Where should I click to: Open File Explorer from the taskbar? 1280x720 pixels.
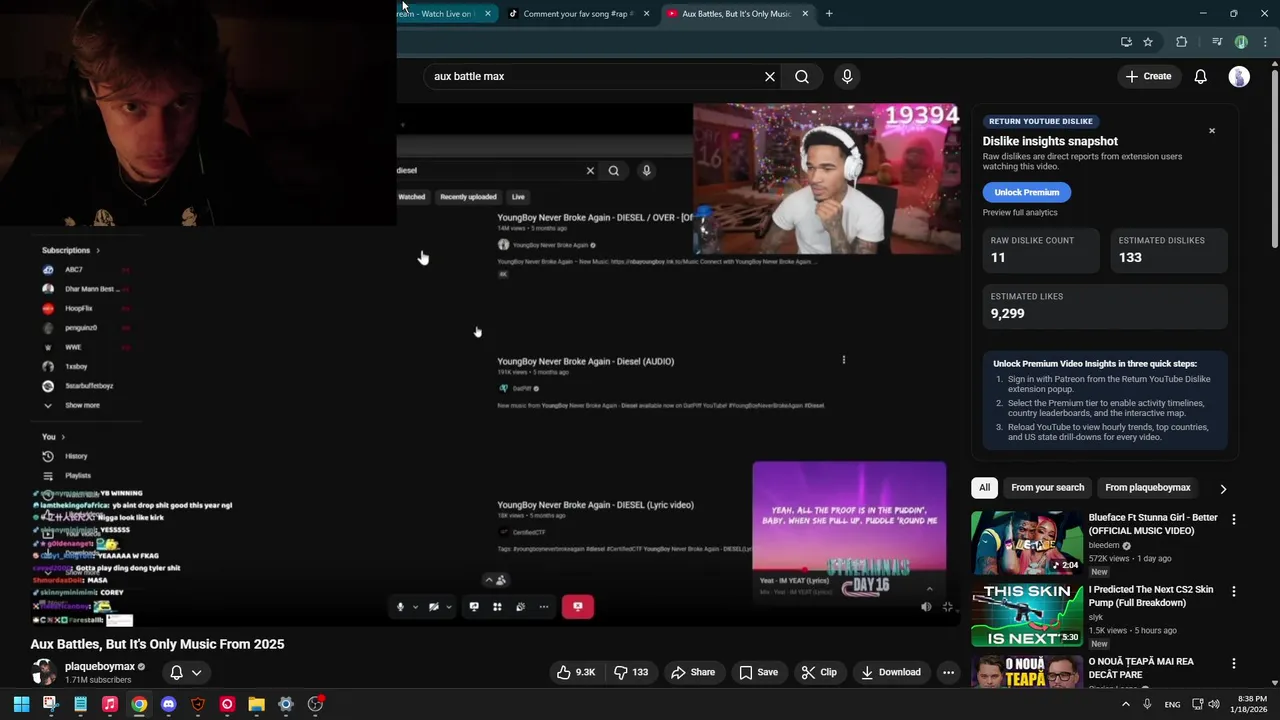click(x=256, y=704)
